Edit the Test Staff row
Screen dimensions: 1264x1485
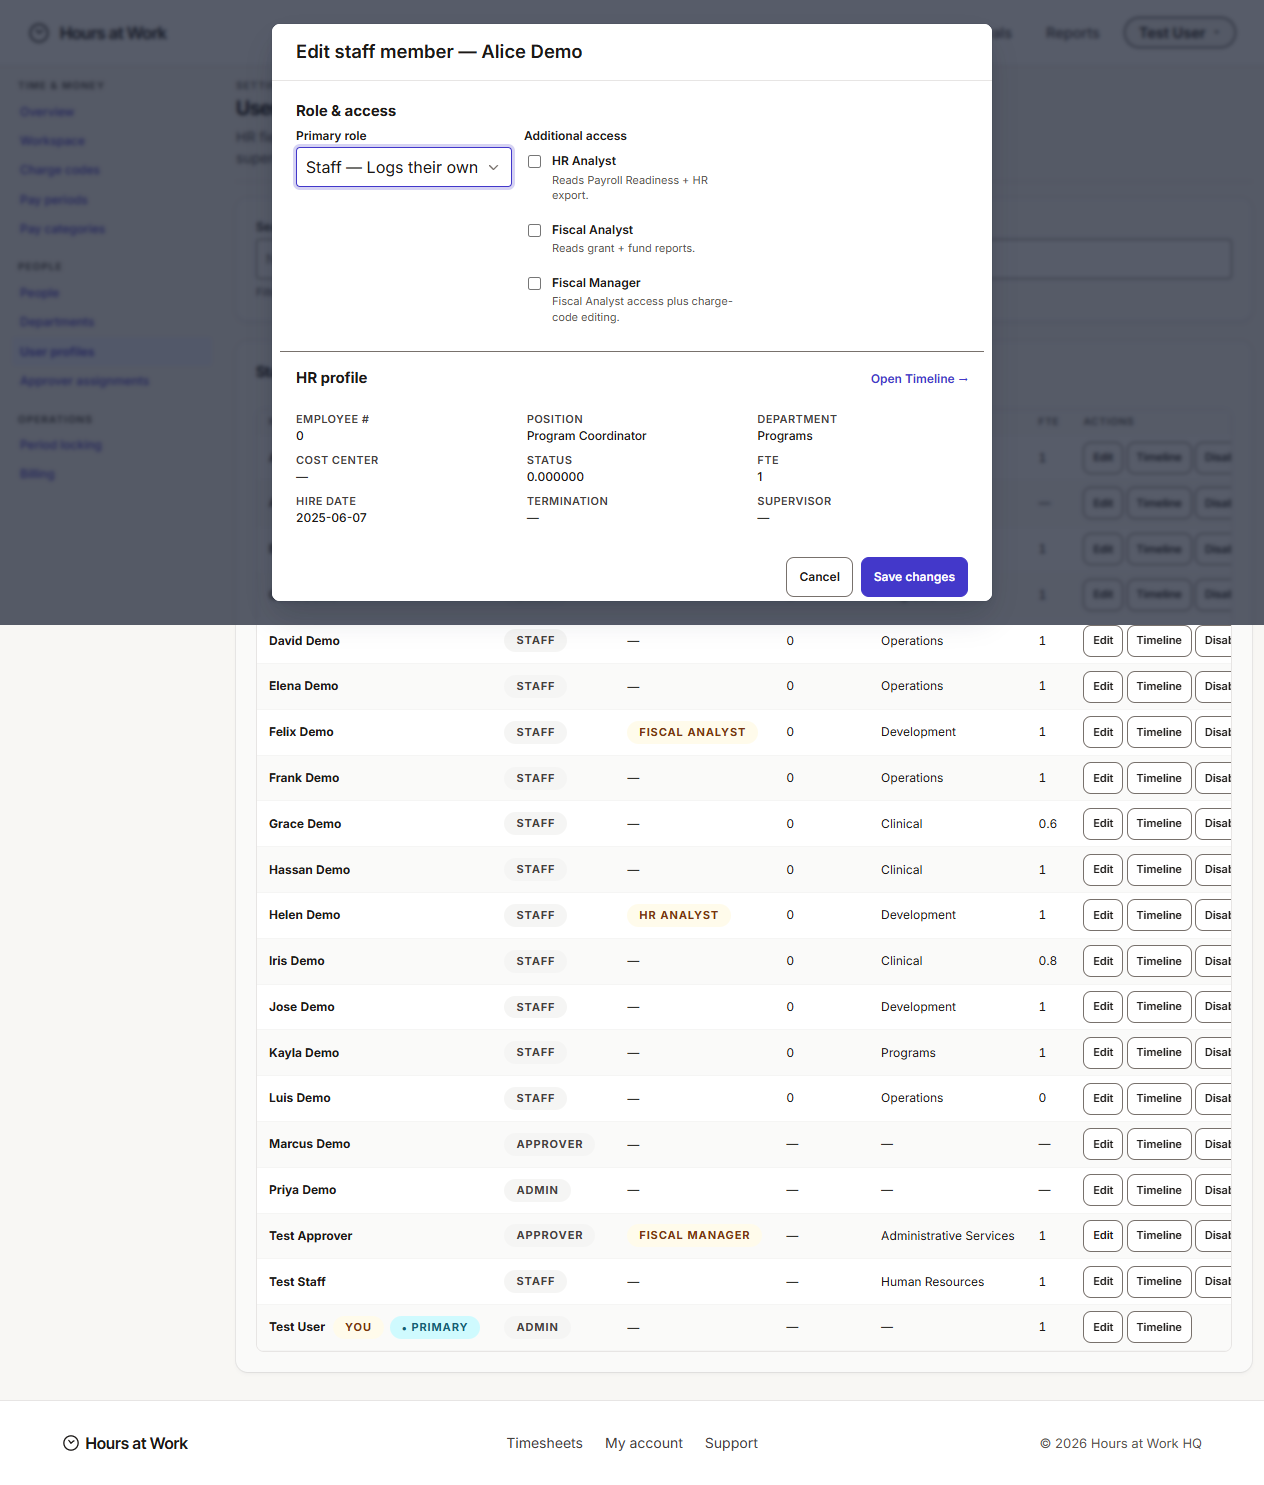(x=1103, y=1282)
